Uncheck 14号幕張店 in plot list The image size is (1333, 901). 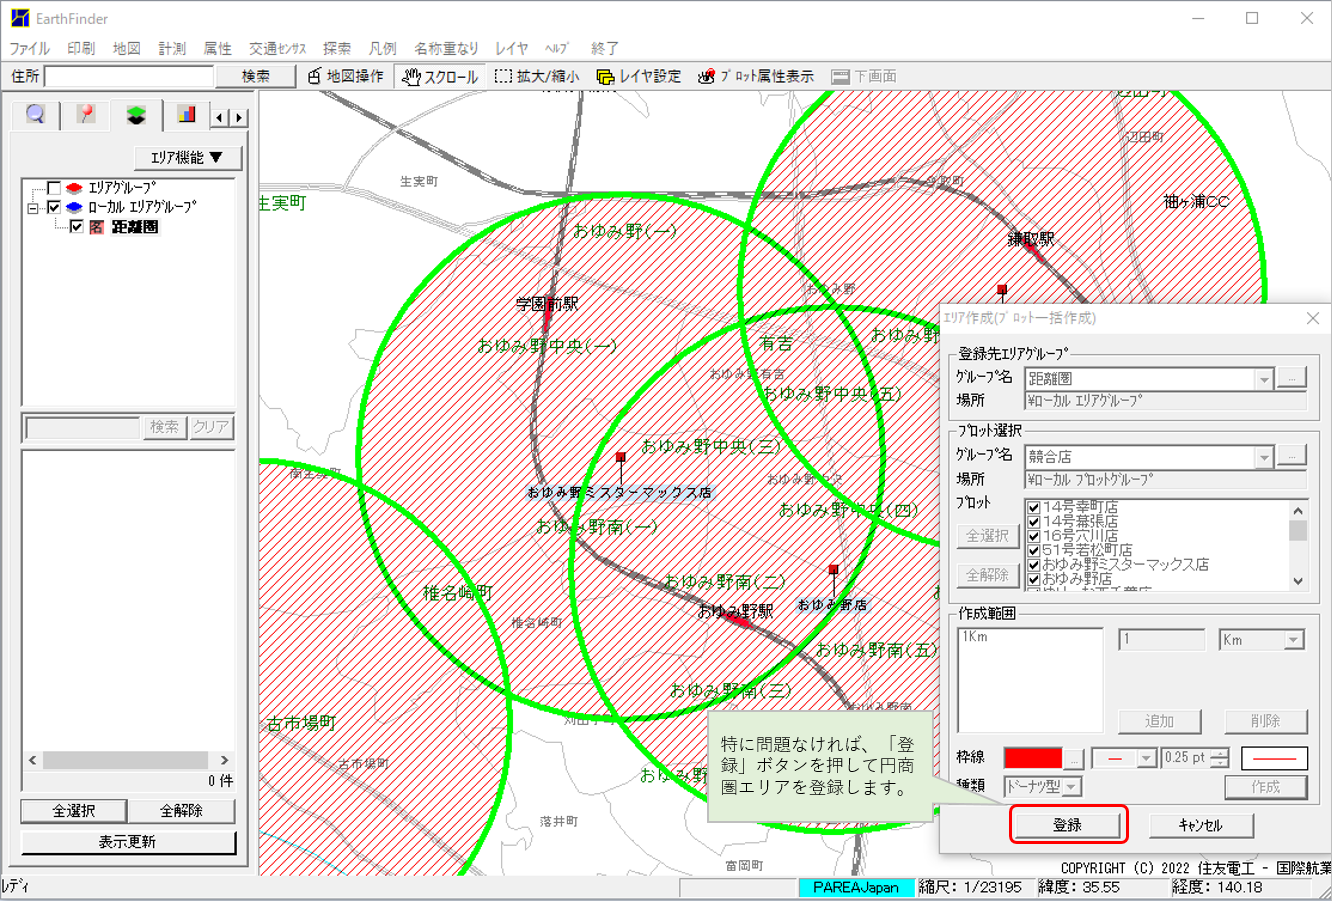[1034, 522]
